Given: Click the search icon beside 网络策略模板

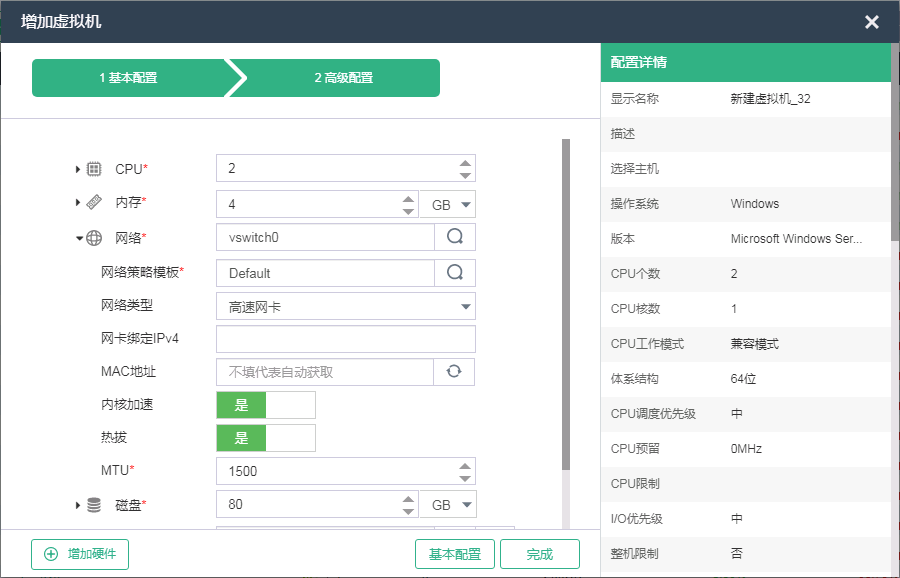Looking at the screenshot, I should pyautogui.click(x=455, y=272).
